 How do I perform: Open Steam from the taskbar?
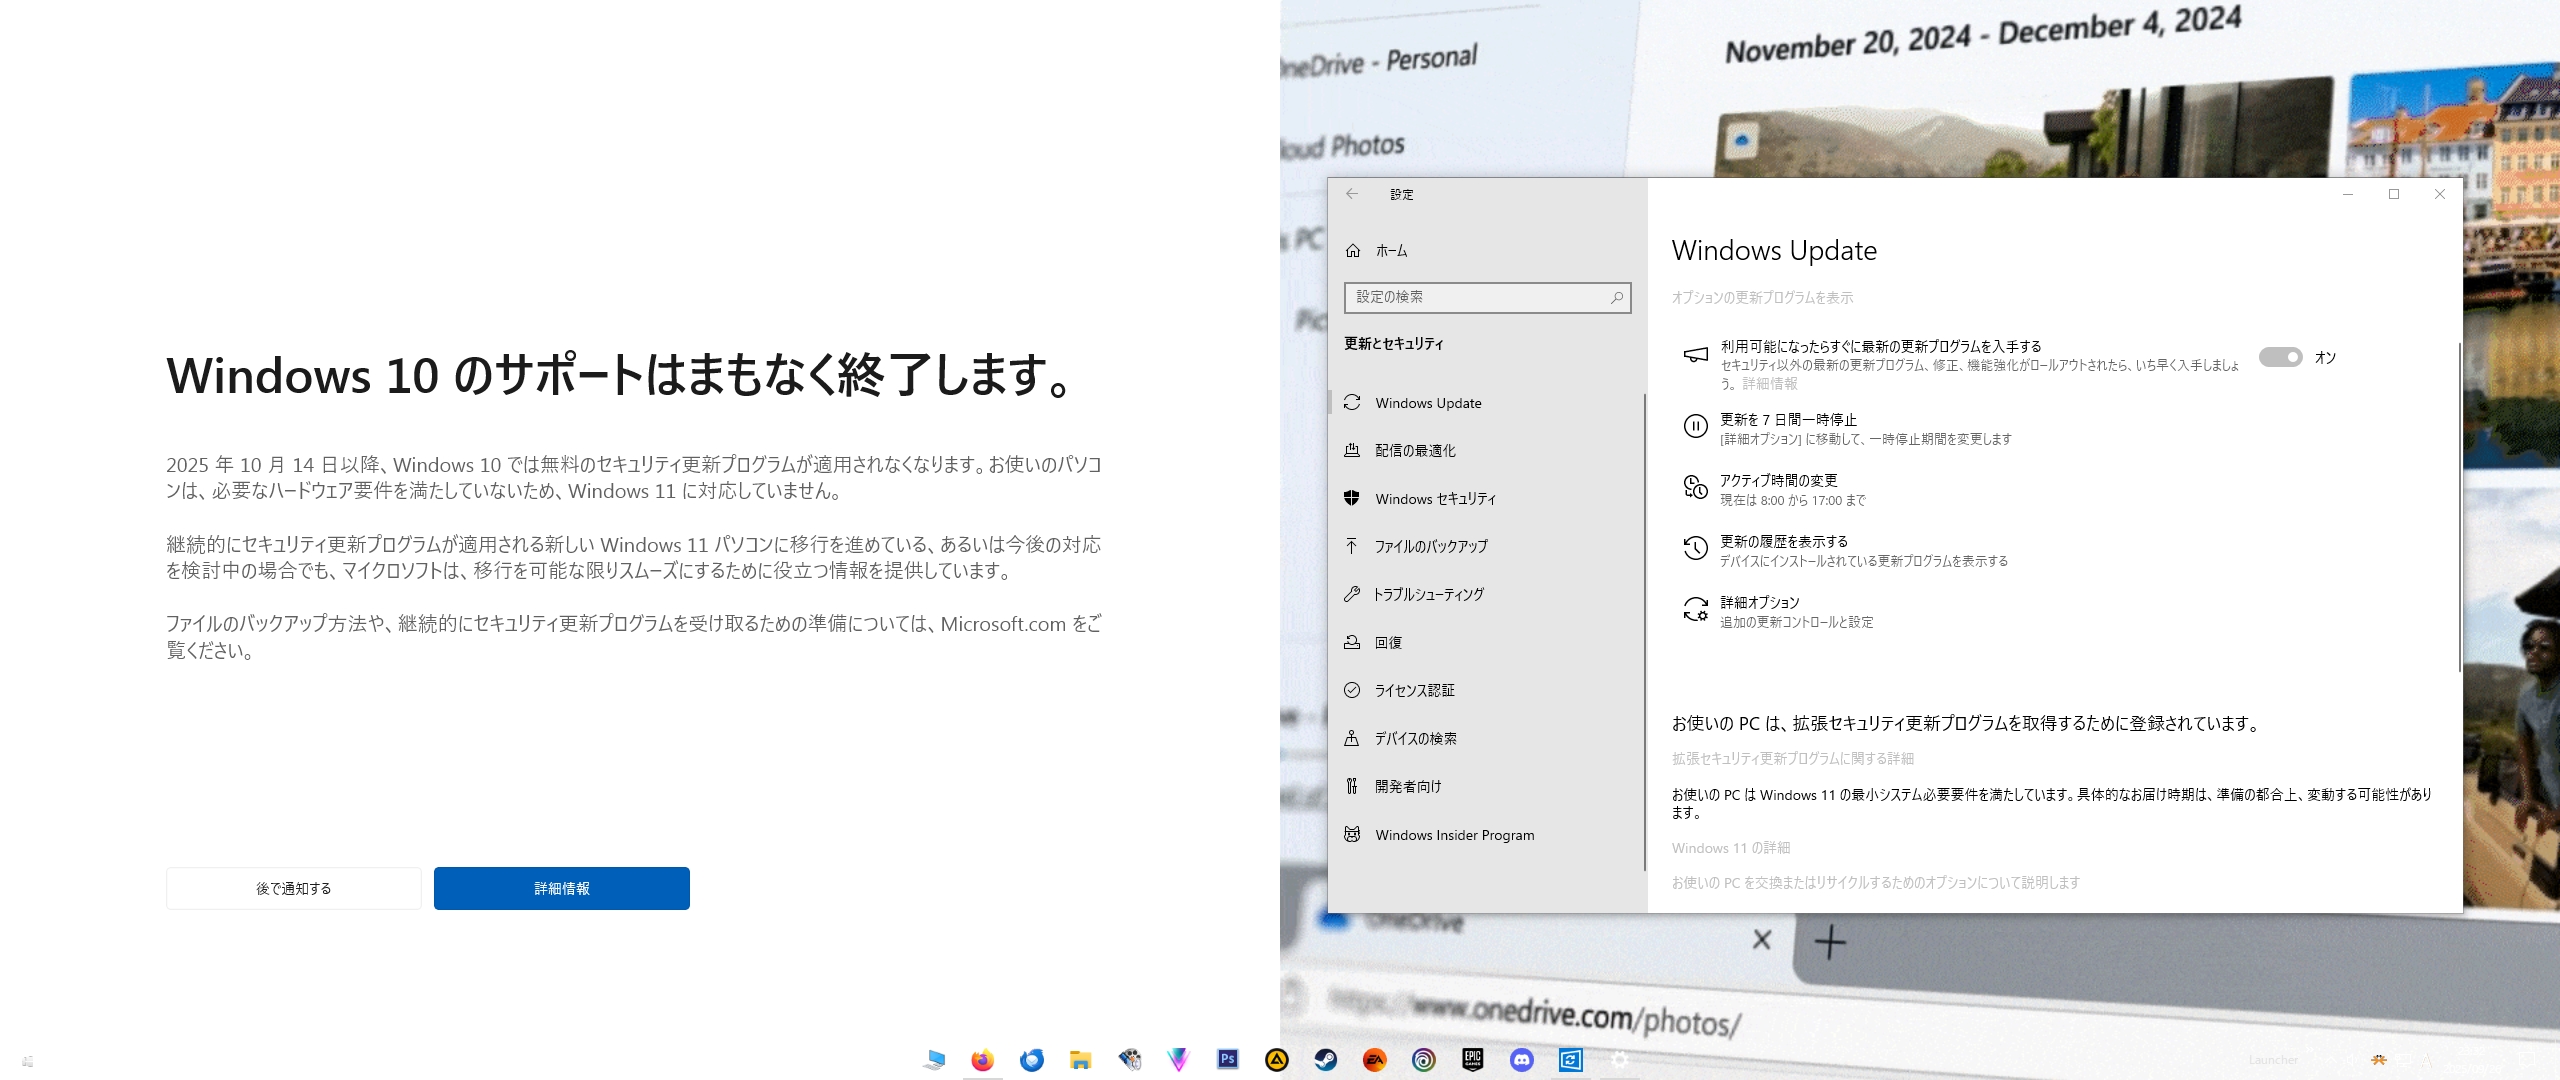[1326, 1060]
